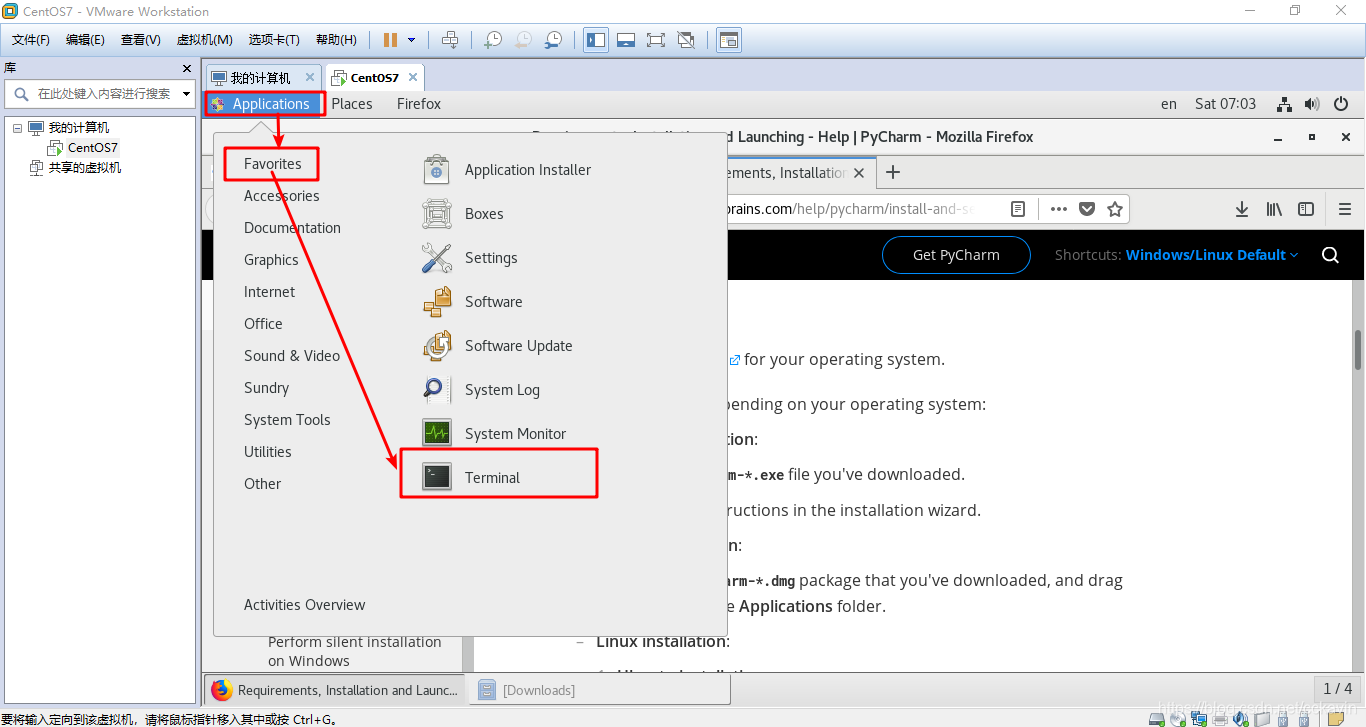Viewport: 1366px width, 727px height.
Task: Select 共享的虚拟机 in the library tree
Action: (x=85, y=167)
